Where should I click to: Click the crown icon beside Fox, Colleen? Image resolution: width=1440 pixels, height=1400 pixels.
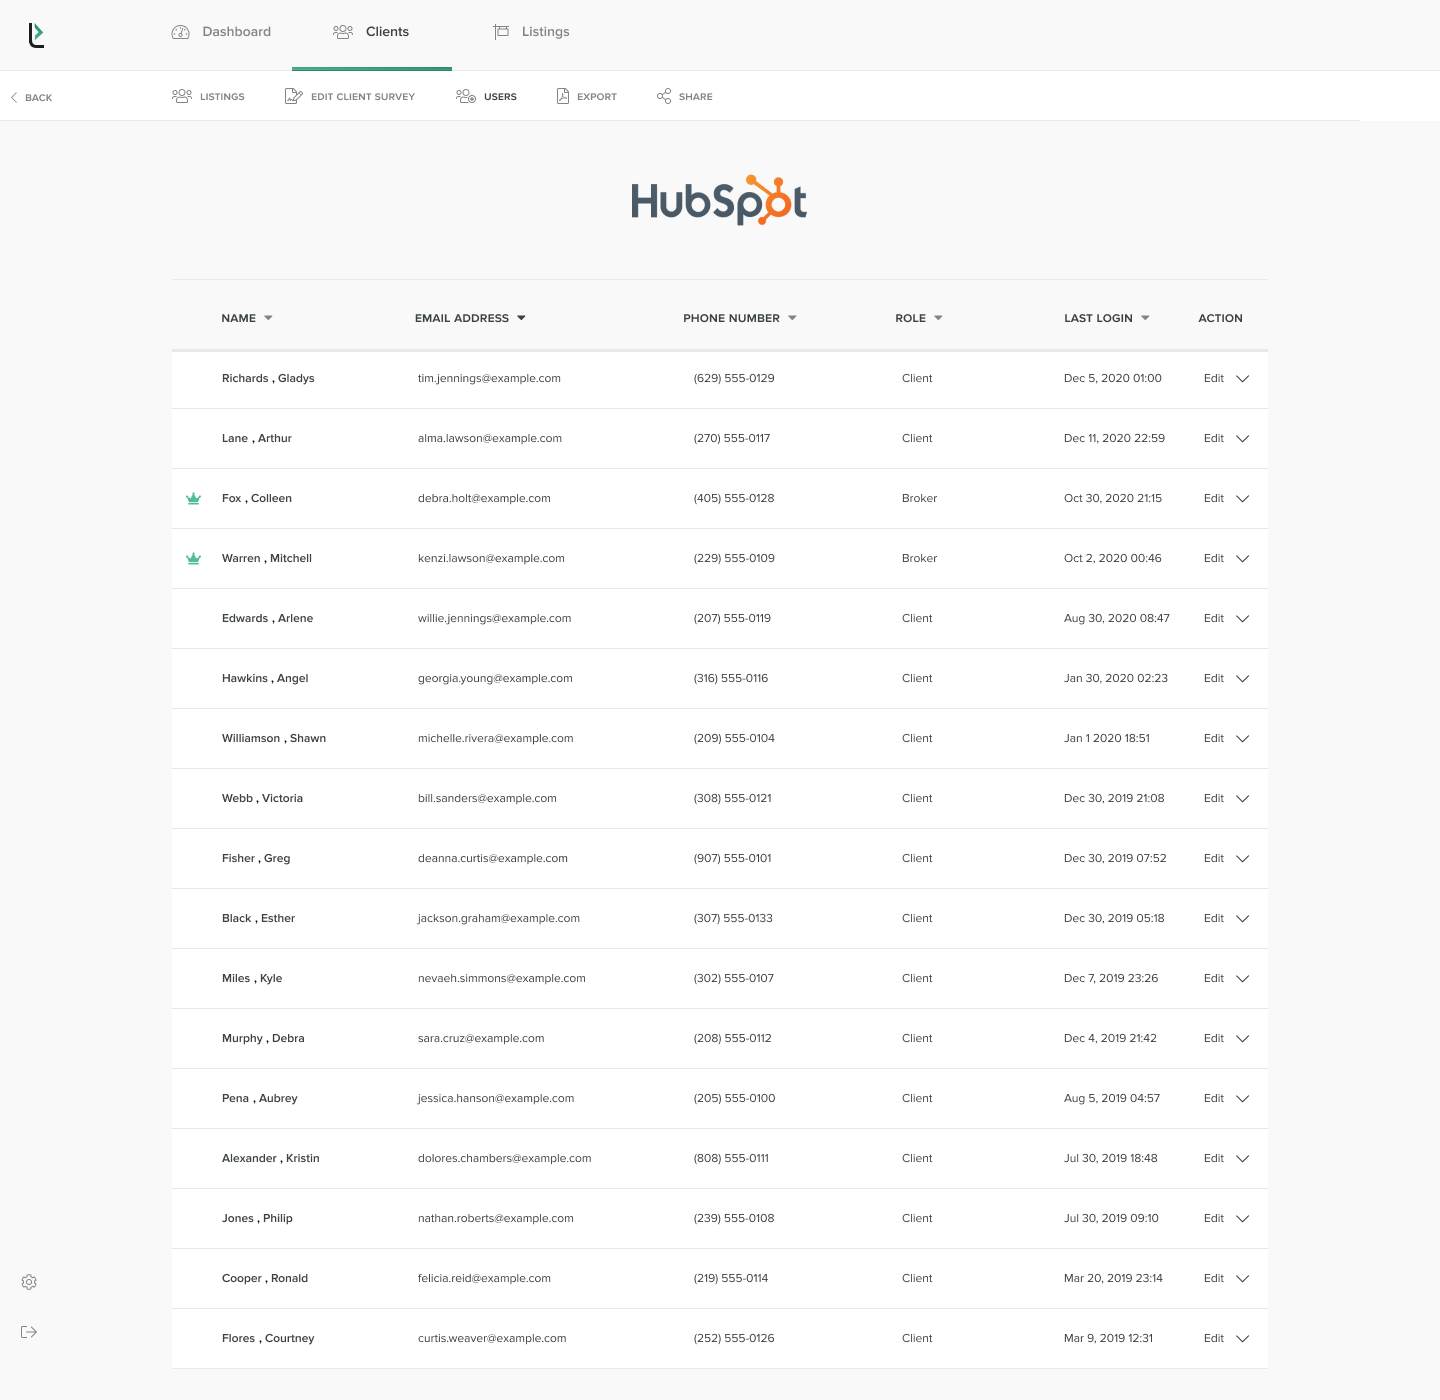tap(194, 498)
